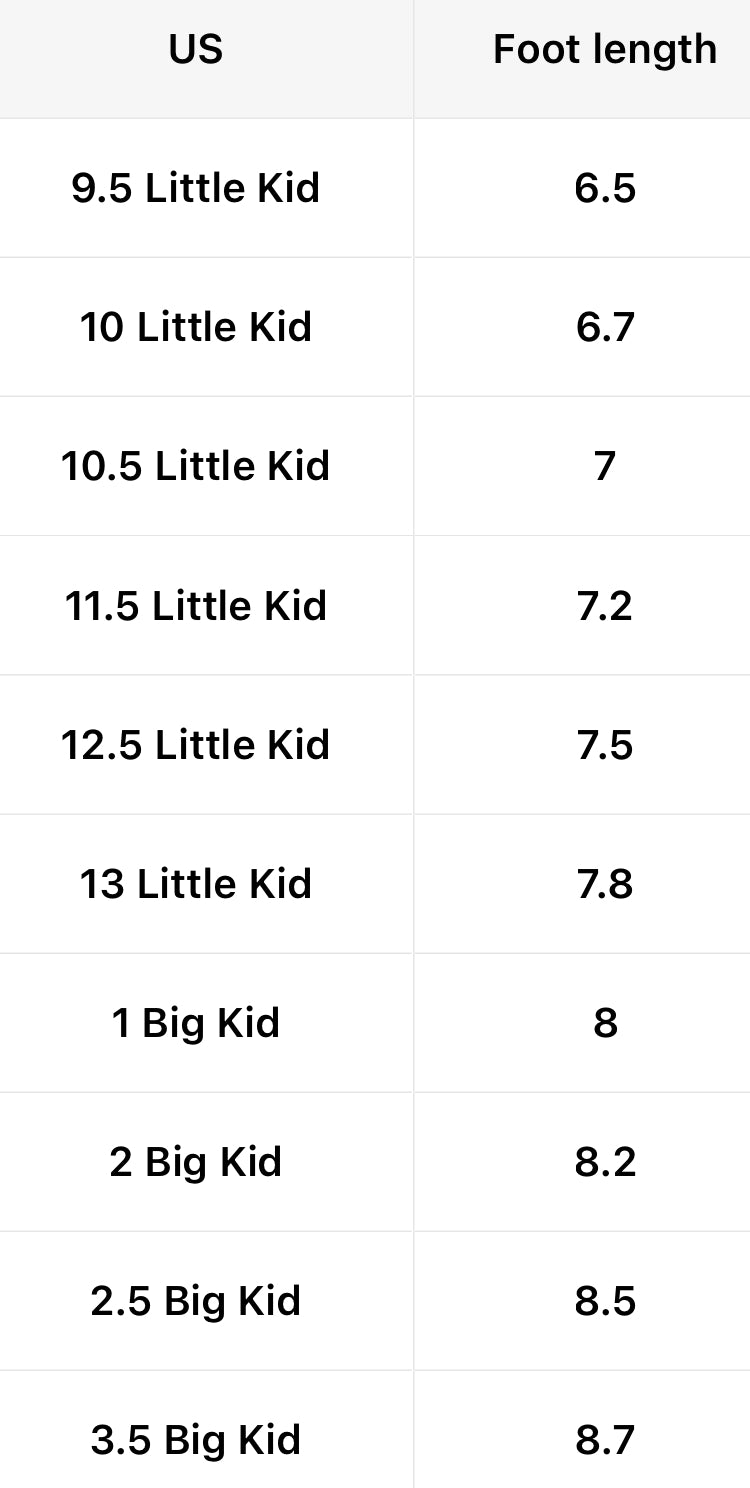Click the 13 Little Kid size cell

tap(196, 883)
